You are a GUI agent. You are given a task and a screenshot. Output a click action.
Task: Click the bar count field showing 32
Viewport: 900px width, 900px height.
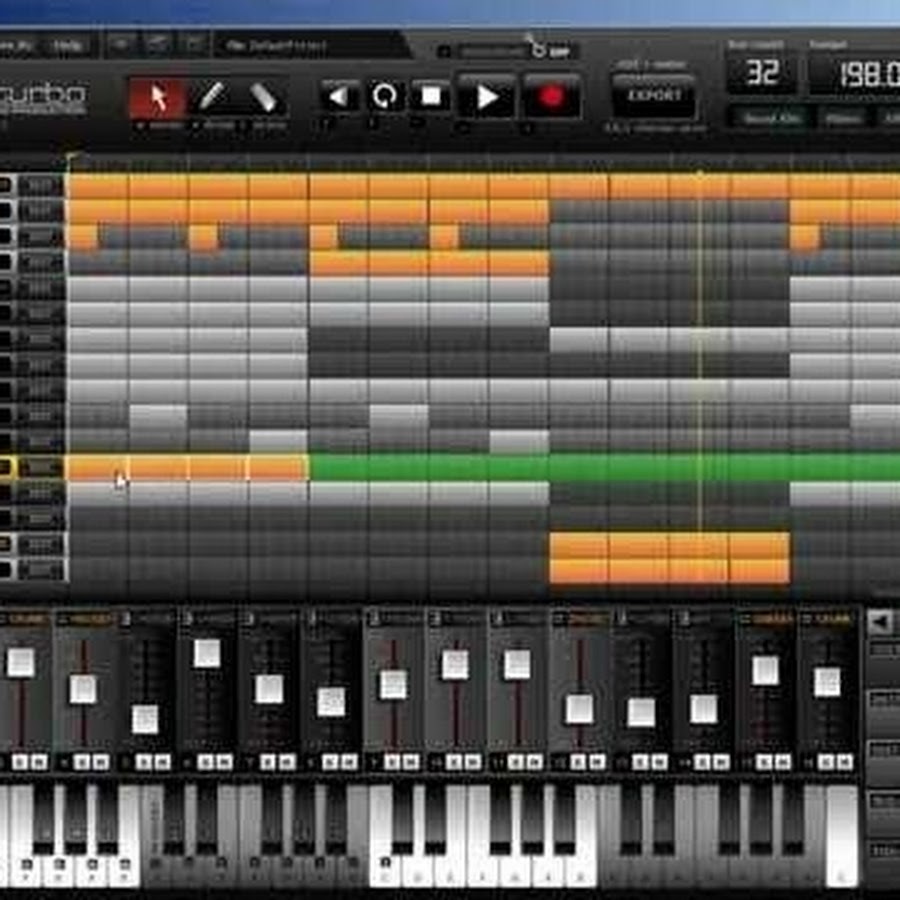click(763, 75)
